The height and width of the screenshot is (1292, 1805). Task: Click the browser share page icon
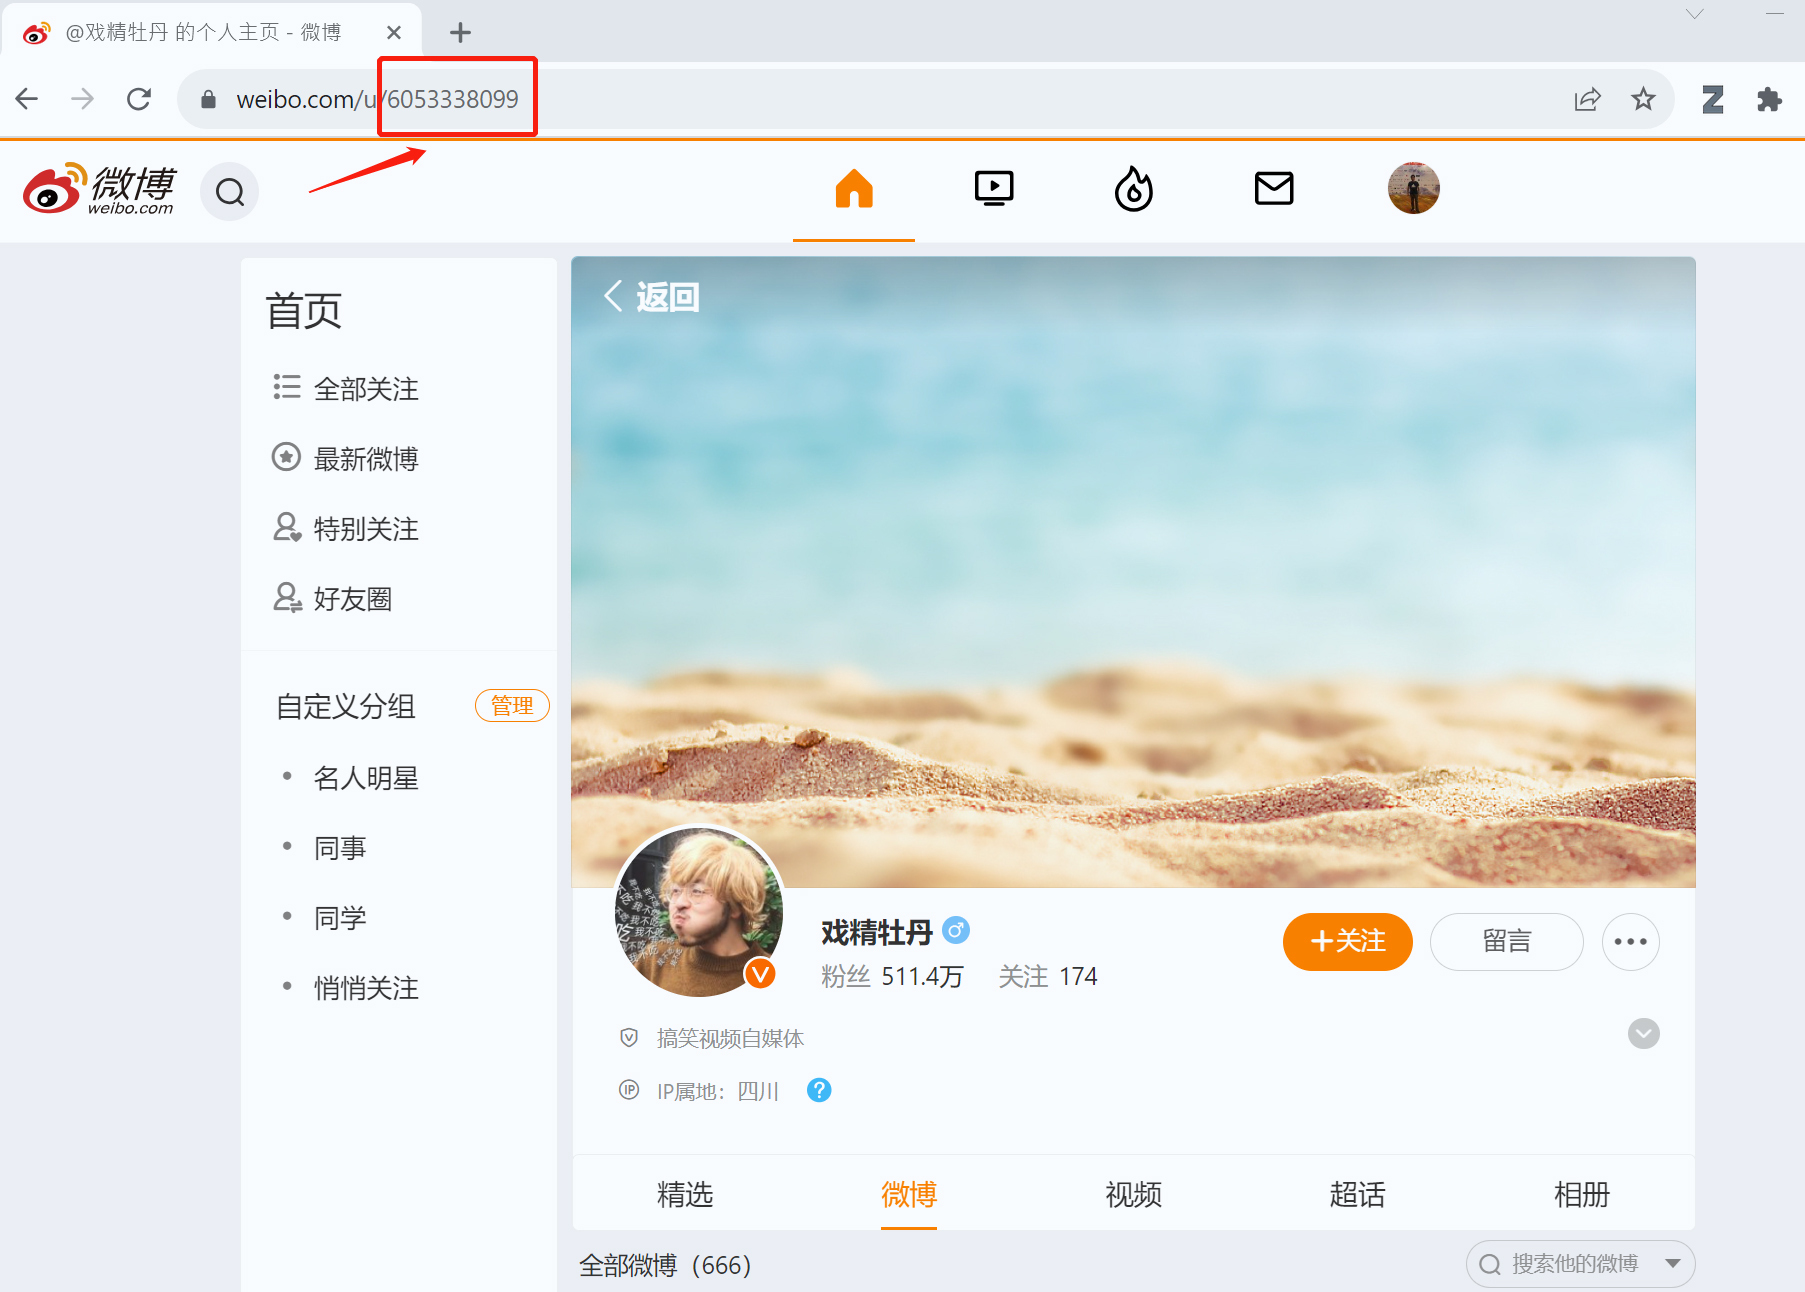[x=1587, y=99]
